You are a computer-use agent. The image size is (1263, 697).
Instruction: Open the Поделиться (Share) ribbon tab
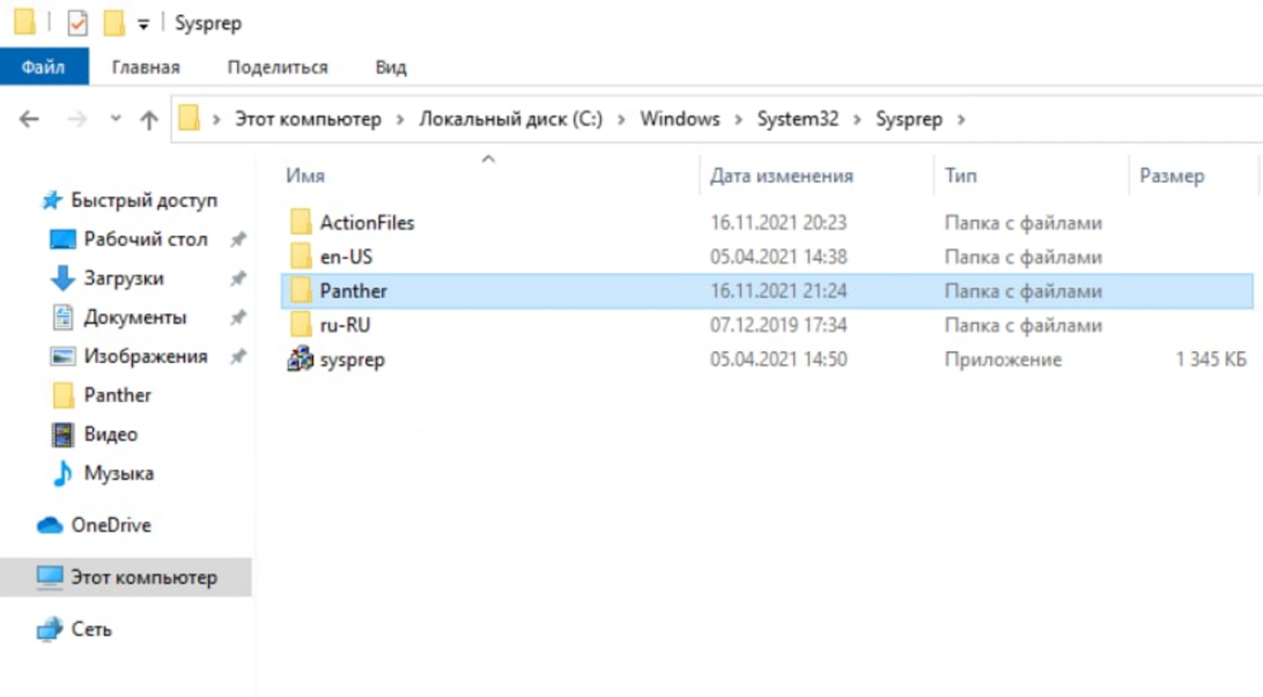pos(277,68)
